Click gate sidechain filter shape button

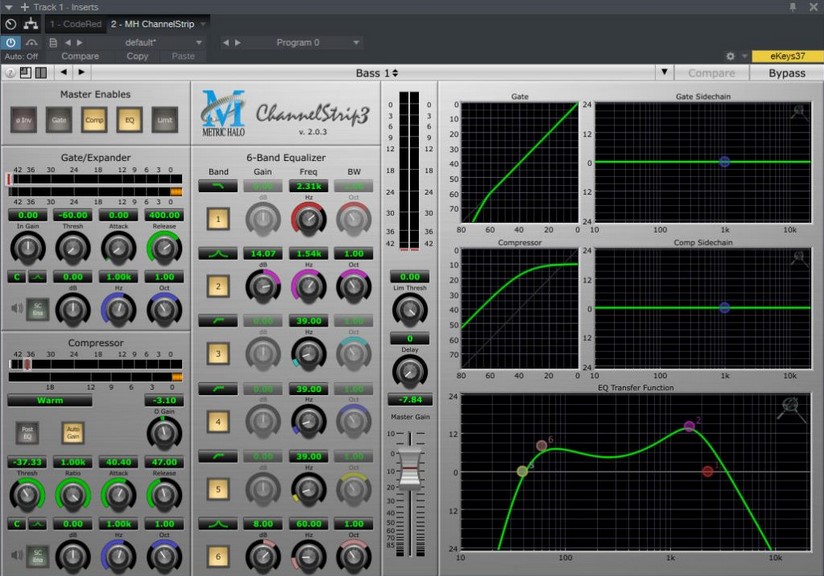37,277
